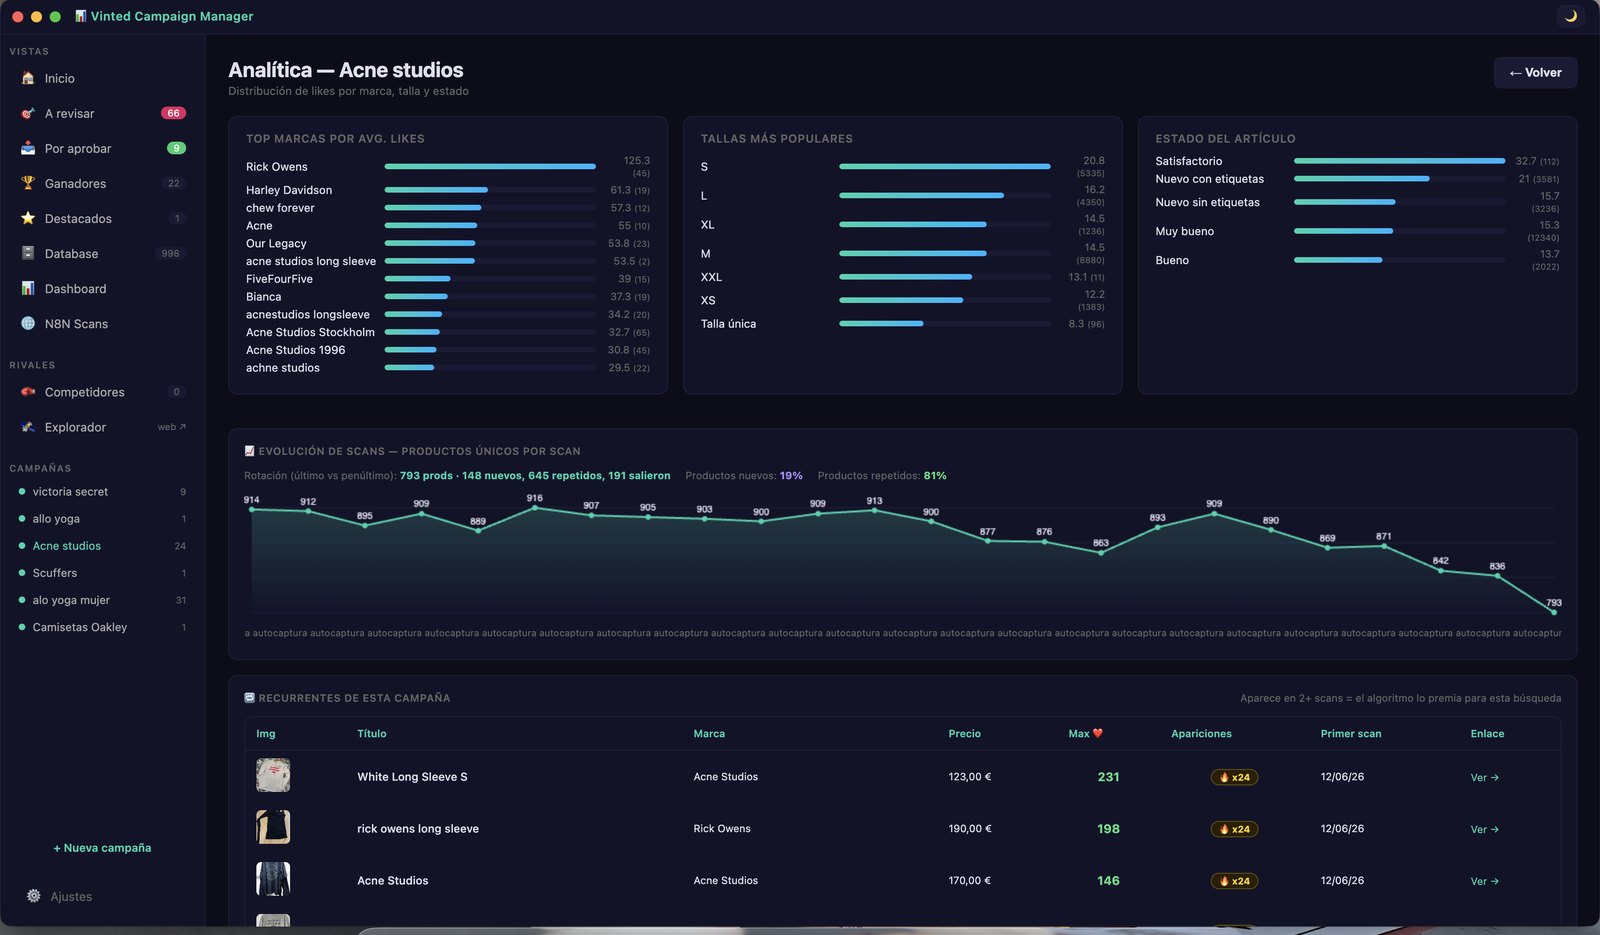Click the Apariciones column header
This screenshot has width=1600, height=935.
click(x=1201, y=733)
